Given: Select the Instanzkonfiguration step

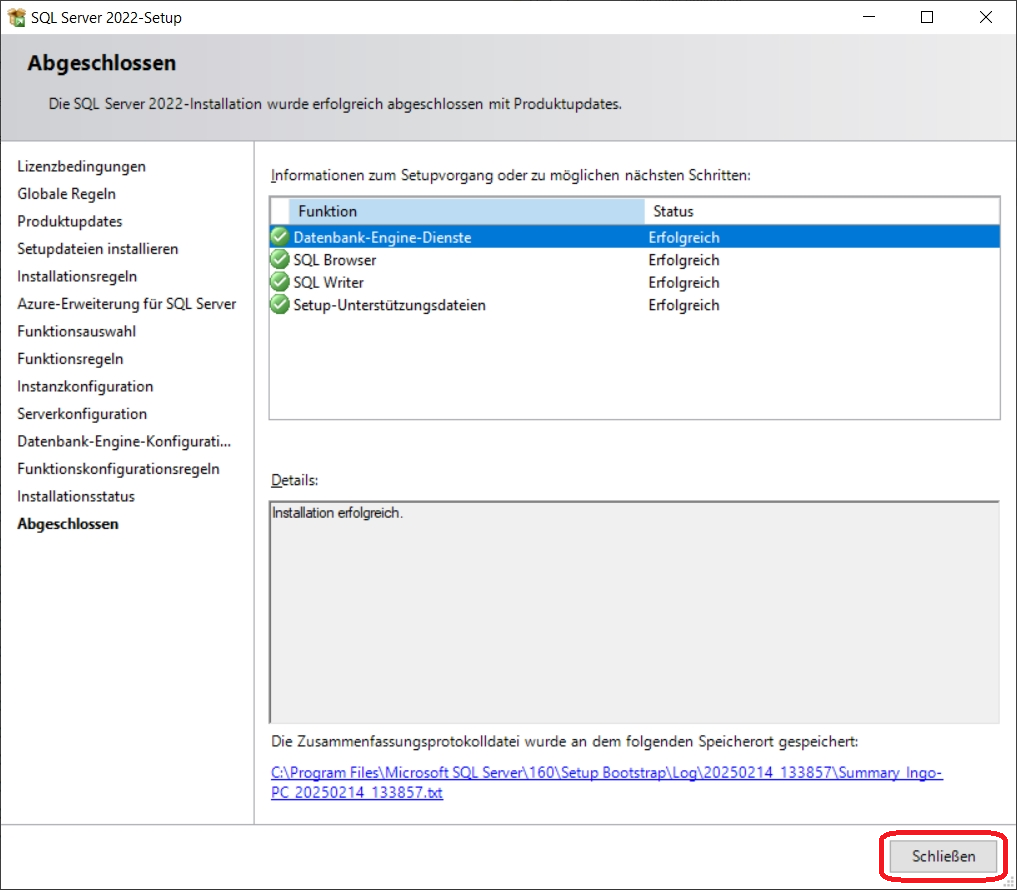Looking at the screenshot, I should click(x=85, y=387).
